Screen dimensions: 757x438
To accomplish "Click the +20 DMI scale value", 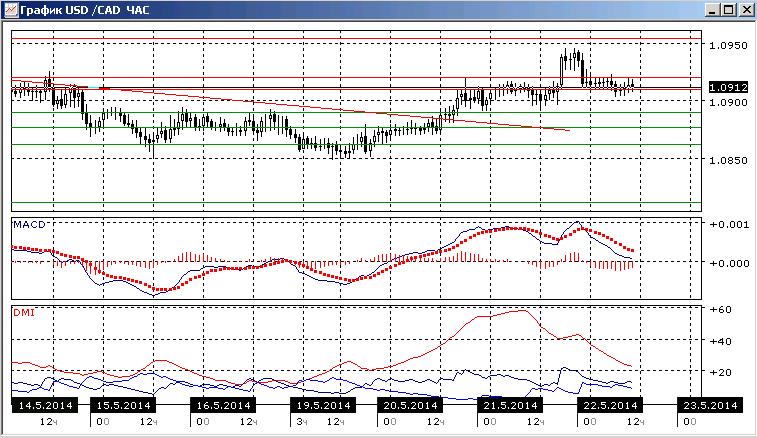I will pyautogui.click(x=720, y=372).
